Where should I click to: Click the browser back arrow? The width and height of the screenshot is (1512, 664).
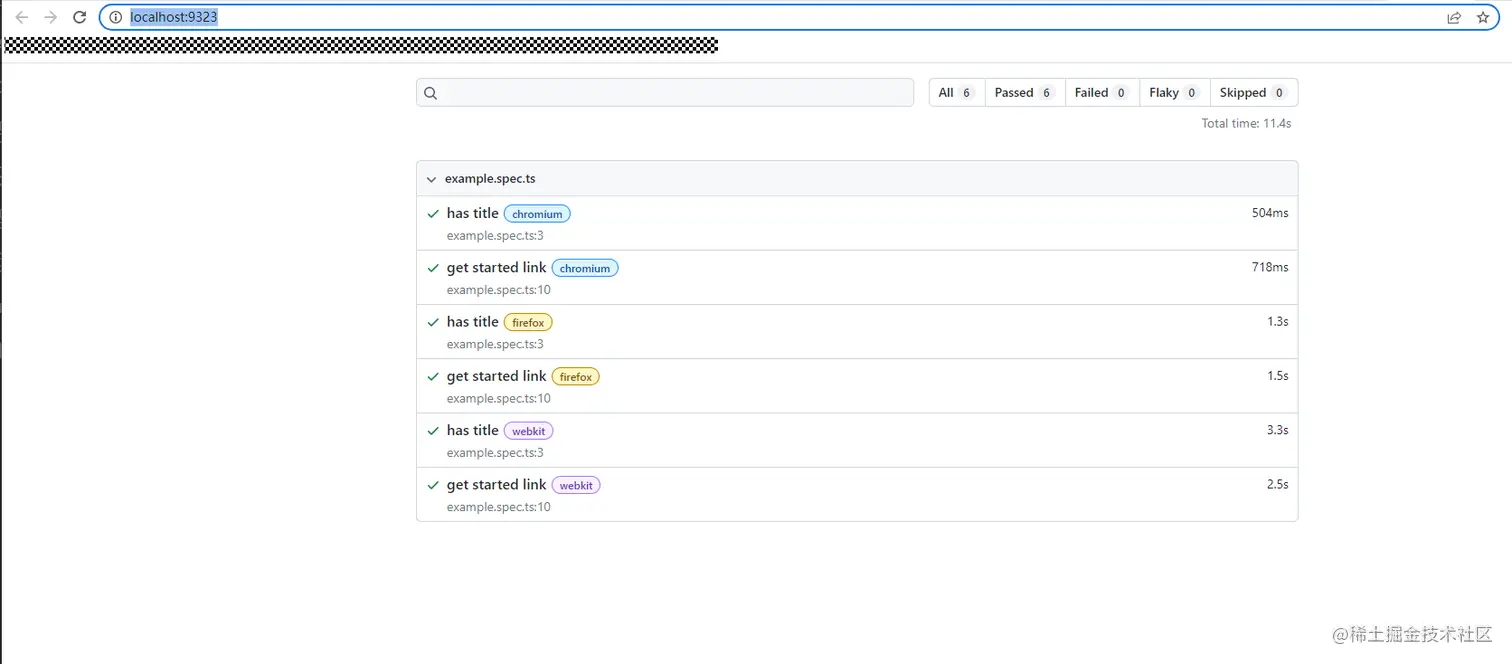tap(21, 17)
